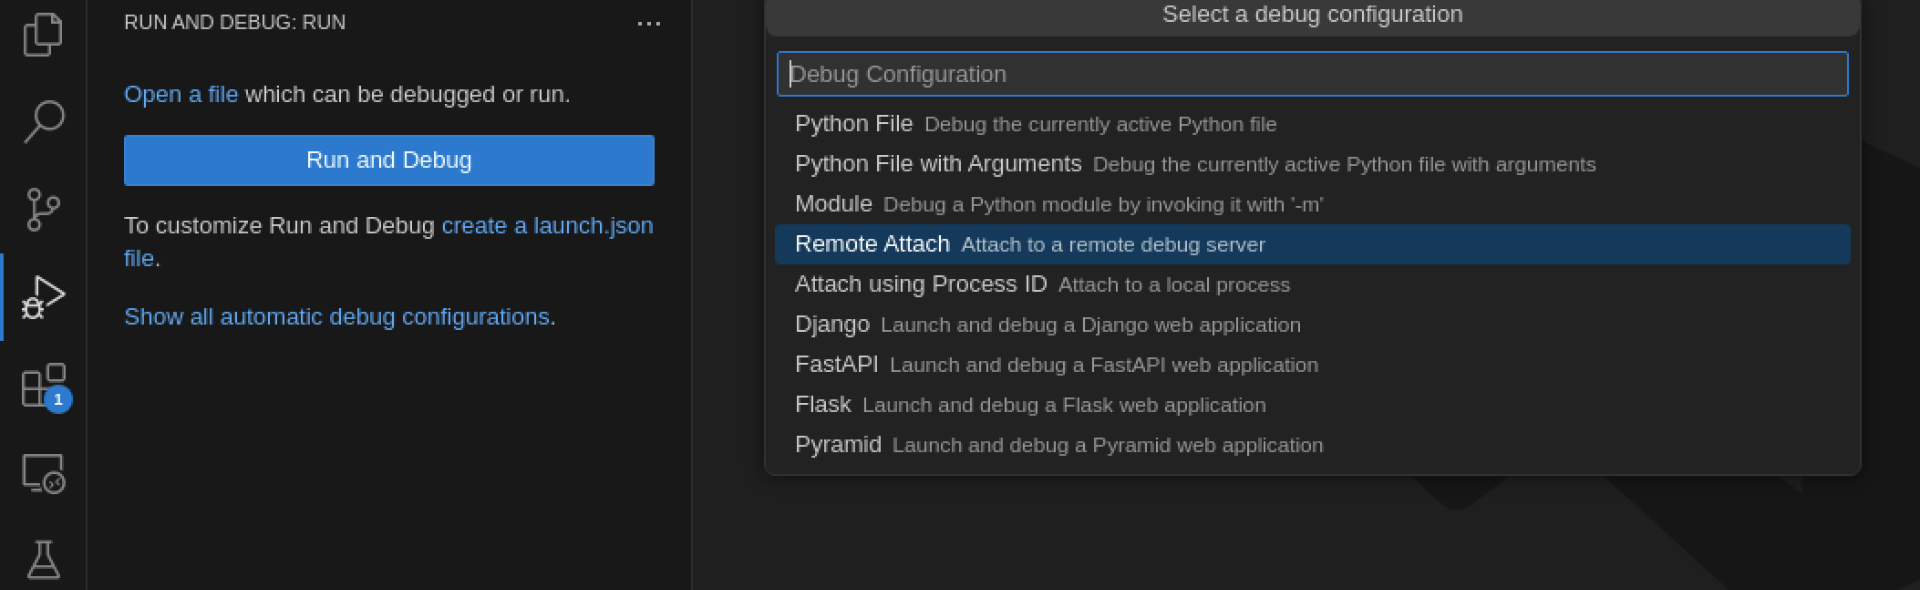Open Run and Debug views and more actions menu
The image size is (1920, 590).
coord(649,23)
